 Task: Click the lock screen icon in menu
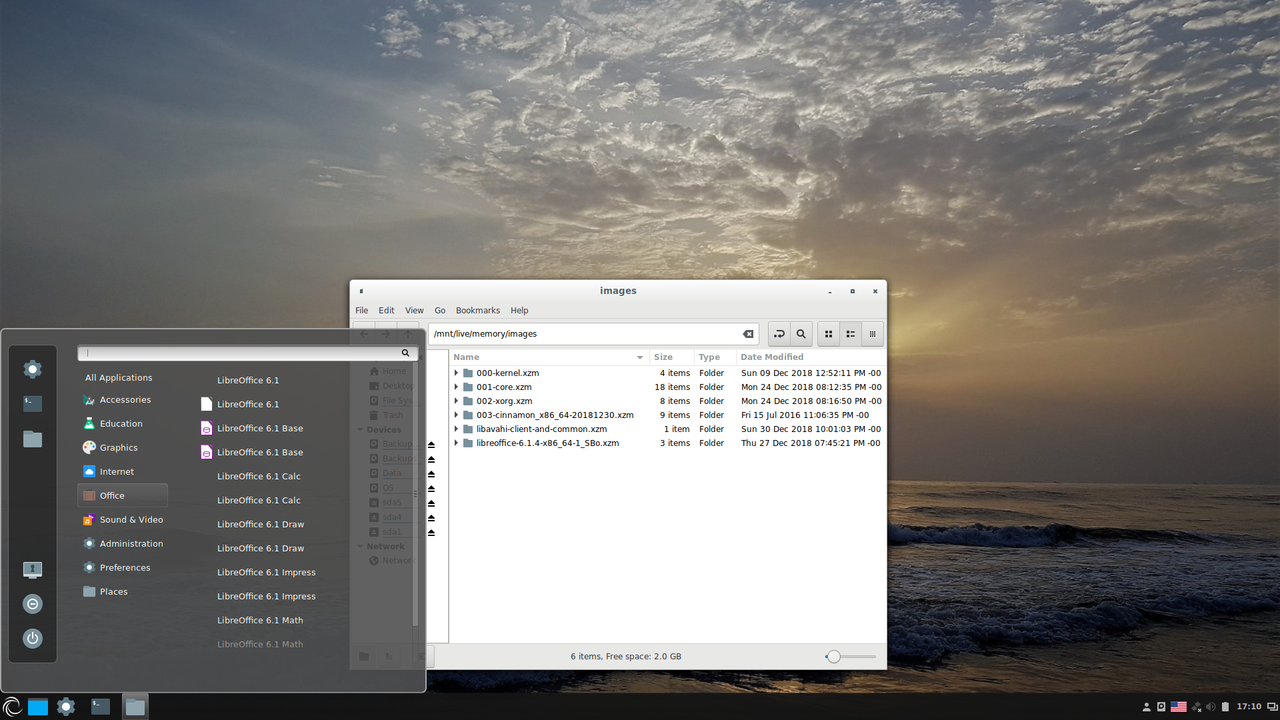point(33,569)
